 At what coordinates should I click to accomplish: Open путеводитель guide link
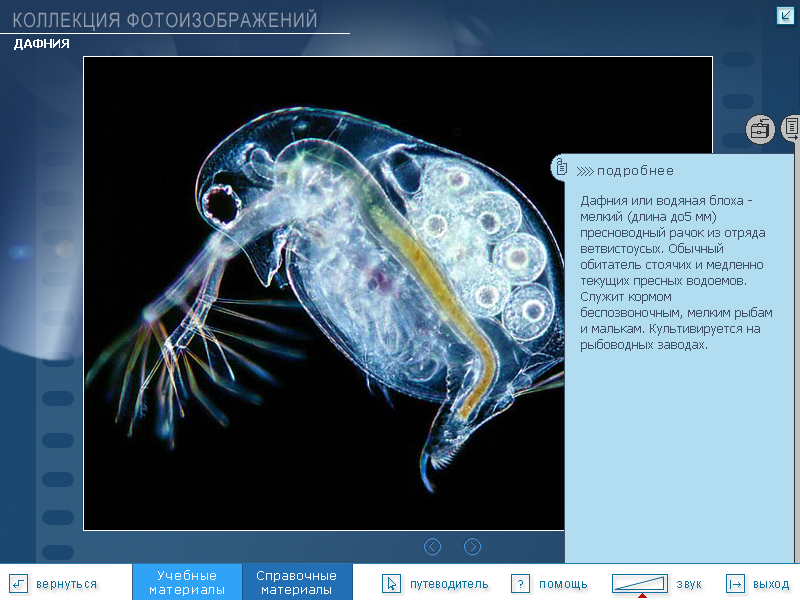coord(449,584)
